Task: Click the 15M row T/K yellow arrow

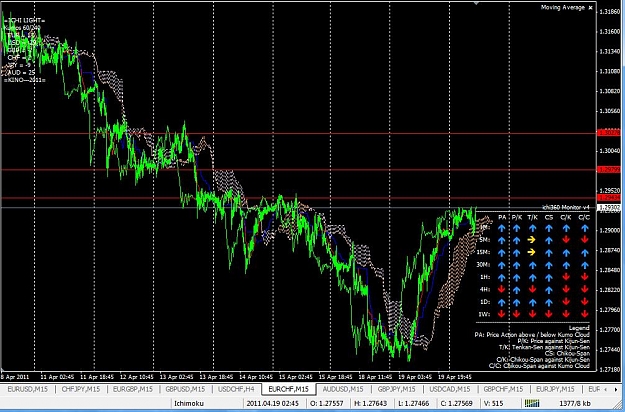Action: tap(532, 252)
